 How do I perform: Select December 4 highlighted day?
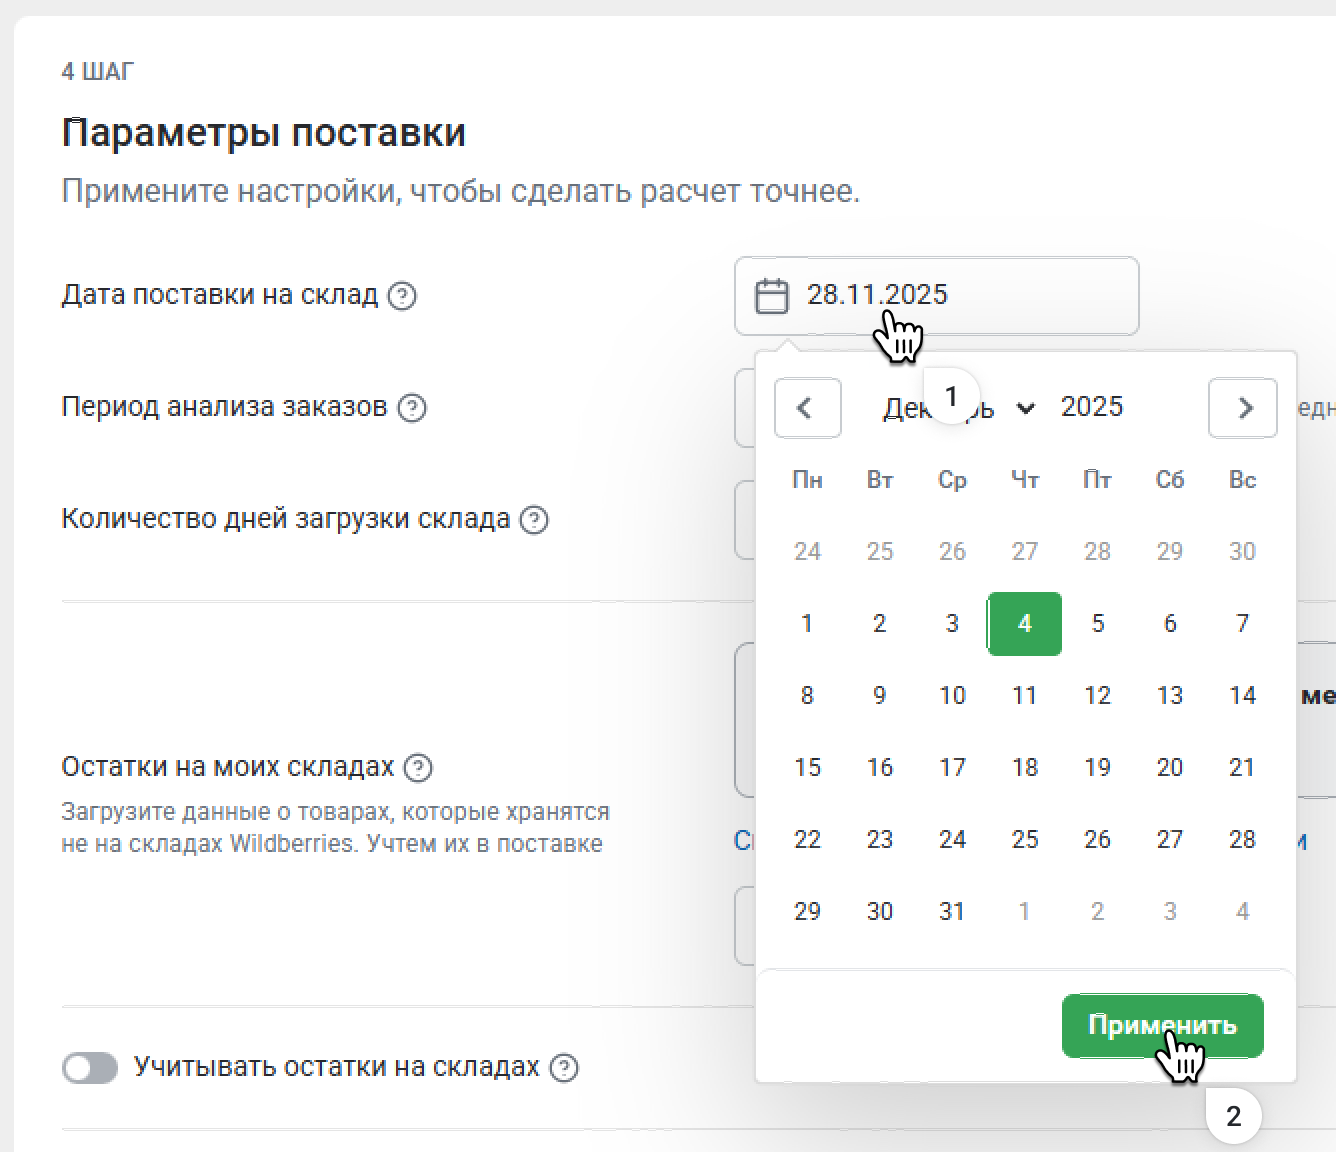(x=1024, y=624)
